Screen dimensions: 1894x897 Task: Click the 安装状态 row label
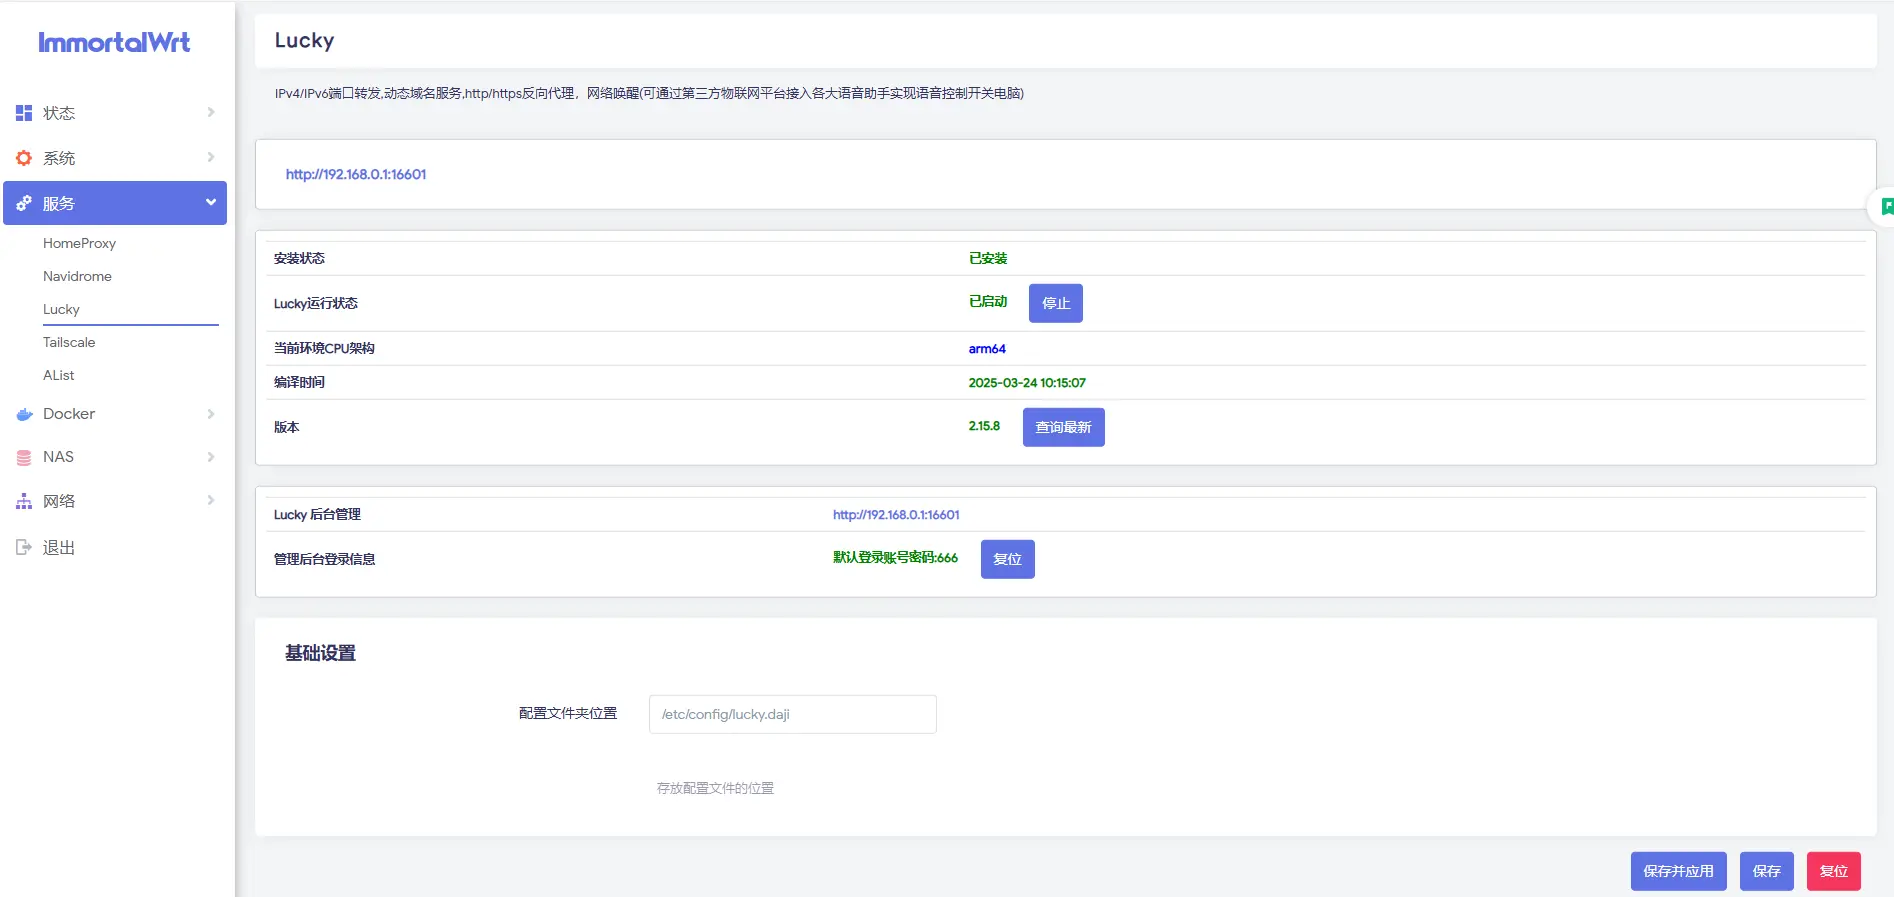[x=299, y=258]
